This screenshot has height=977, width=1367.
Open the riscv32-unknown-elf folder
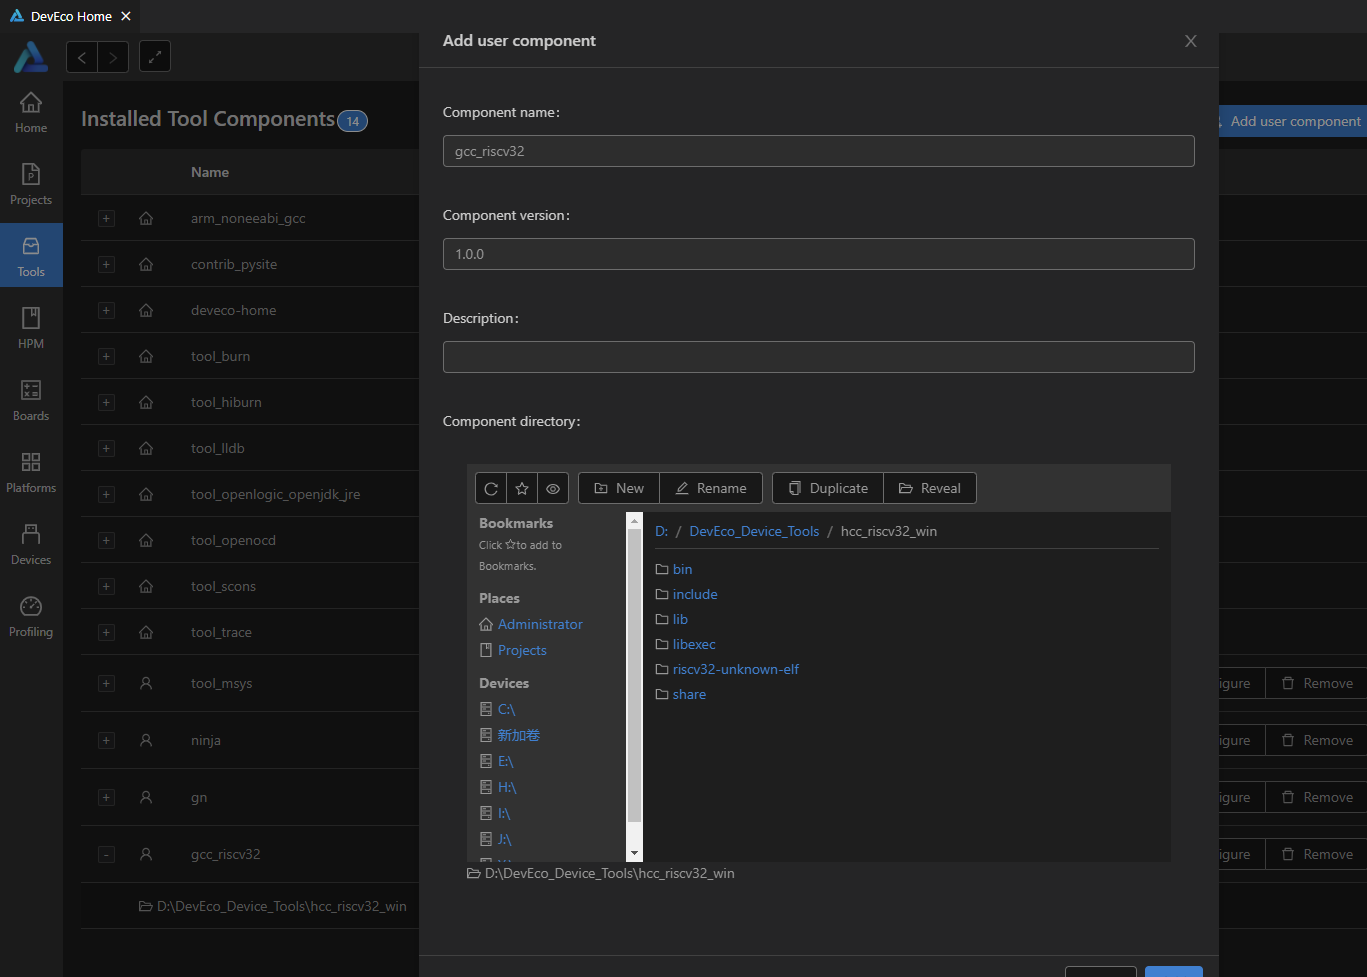tap(735, 669)
